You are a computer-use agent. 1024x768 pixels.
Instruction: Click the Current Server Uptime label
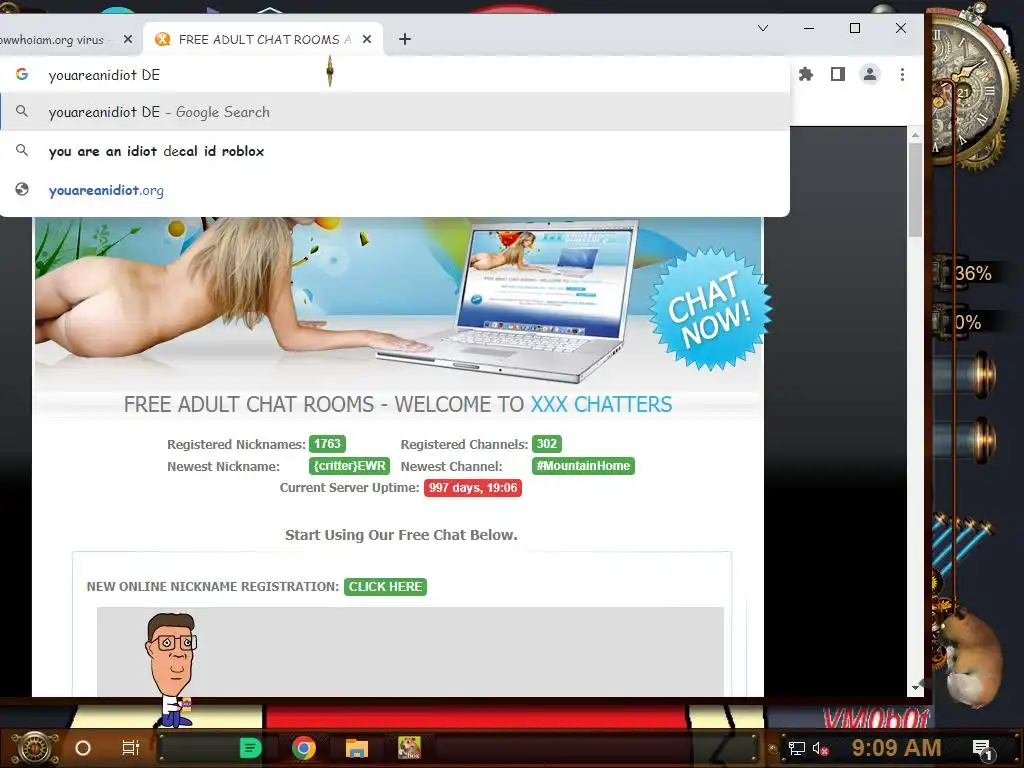(x=349, y=488)
